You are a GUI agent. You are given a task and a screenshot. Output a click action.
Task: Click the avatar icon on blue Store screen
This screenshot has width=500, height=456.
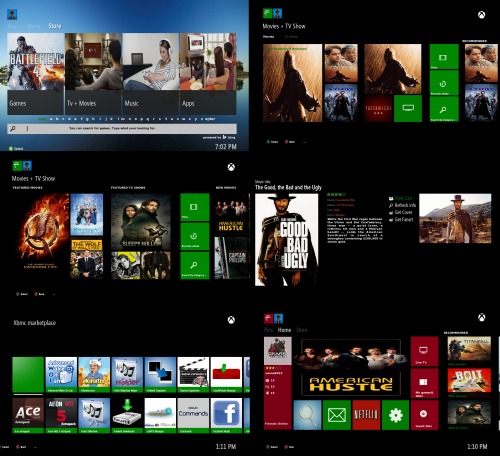12,14
